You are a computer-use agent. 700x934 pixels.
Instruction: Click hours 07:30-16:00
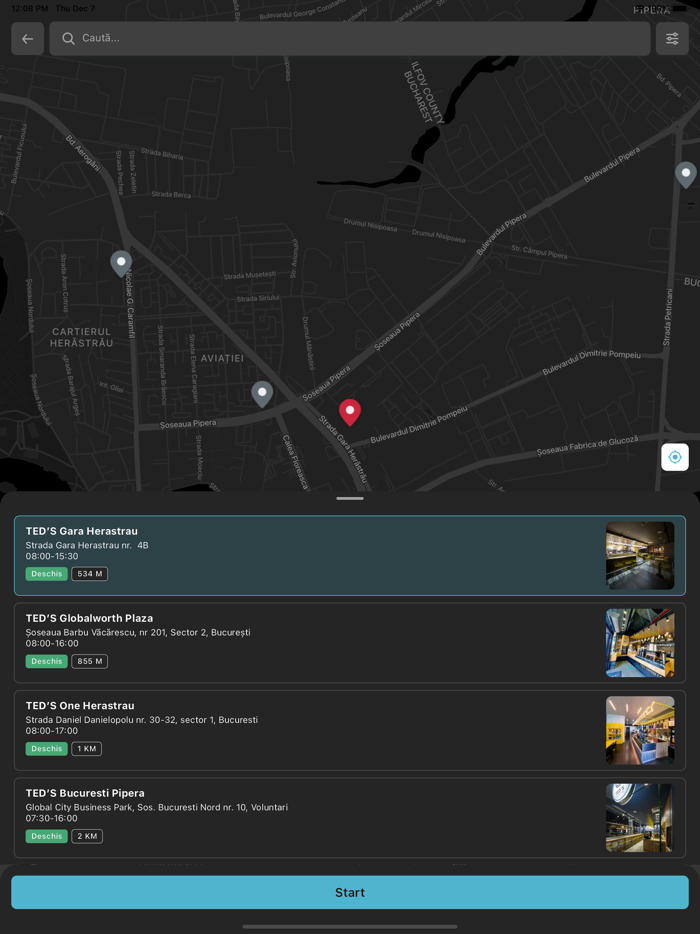tap(52, 818)
